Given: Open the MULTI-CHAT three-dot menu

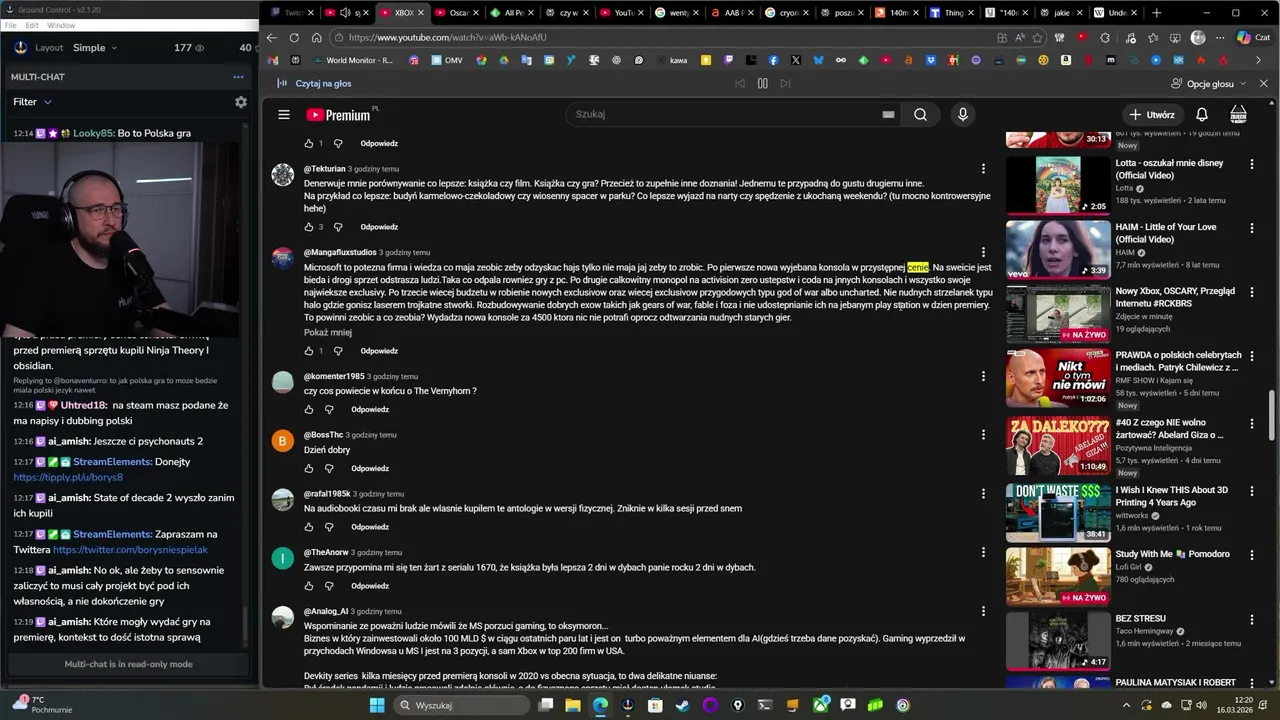Looking at the screenshot, I should coord(238,77).
